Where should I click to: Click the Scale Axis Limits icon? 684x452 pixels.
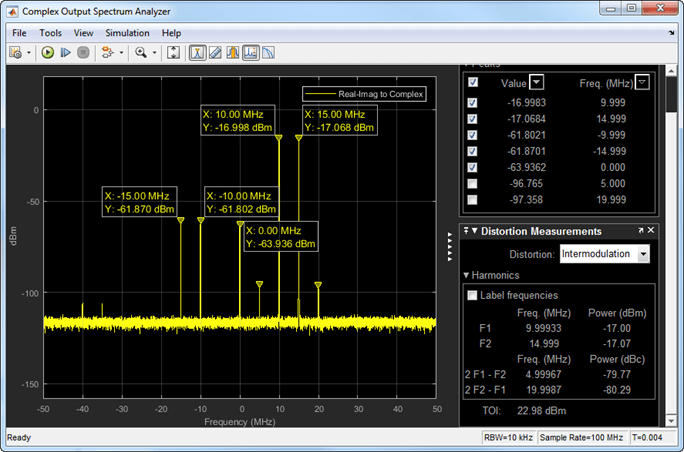point(173,52)
